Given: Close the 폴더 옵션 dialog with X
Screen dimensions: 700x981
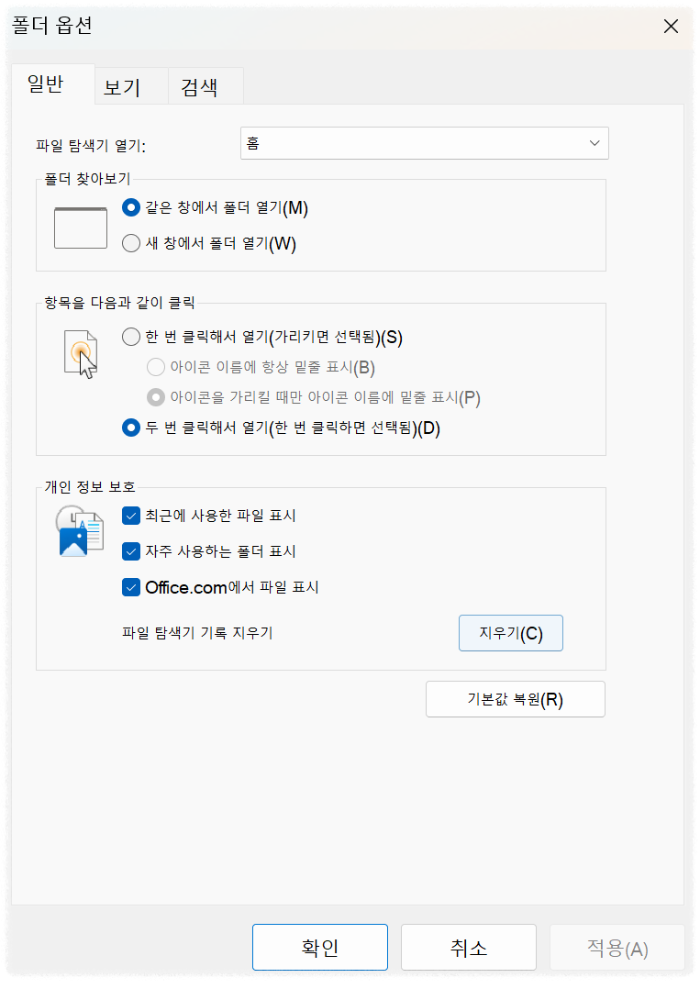Looking at the screenshot, I should coord(671,27).
